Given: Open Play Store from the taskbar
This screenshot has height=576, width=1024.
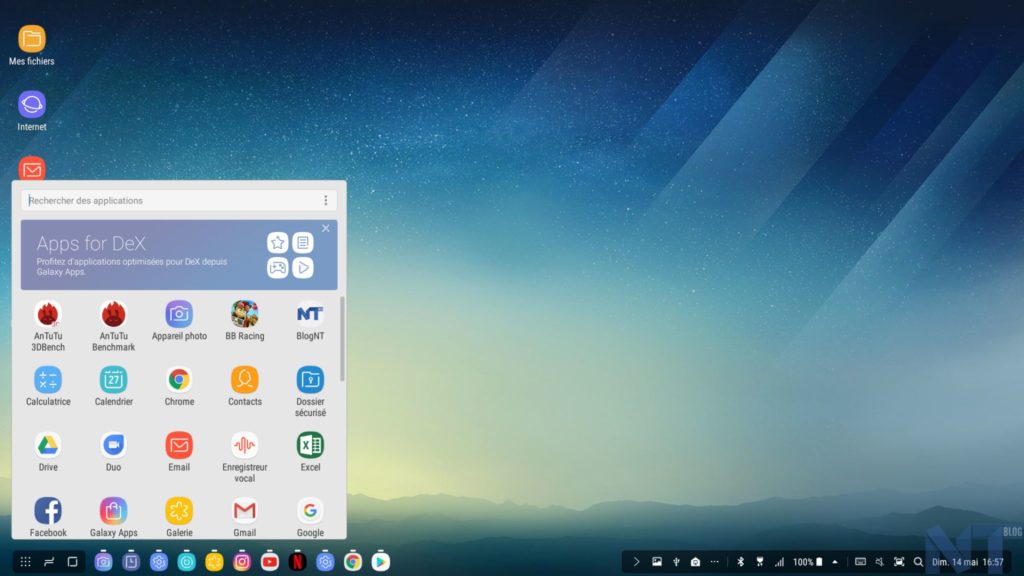Looking at the screenshot, I should coord(381,561).
